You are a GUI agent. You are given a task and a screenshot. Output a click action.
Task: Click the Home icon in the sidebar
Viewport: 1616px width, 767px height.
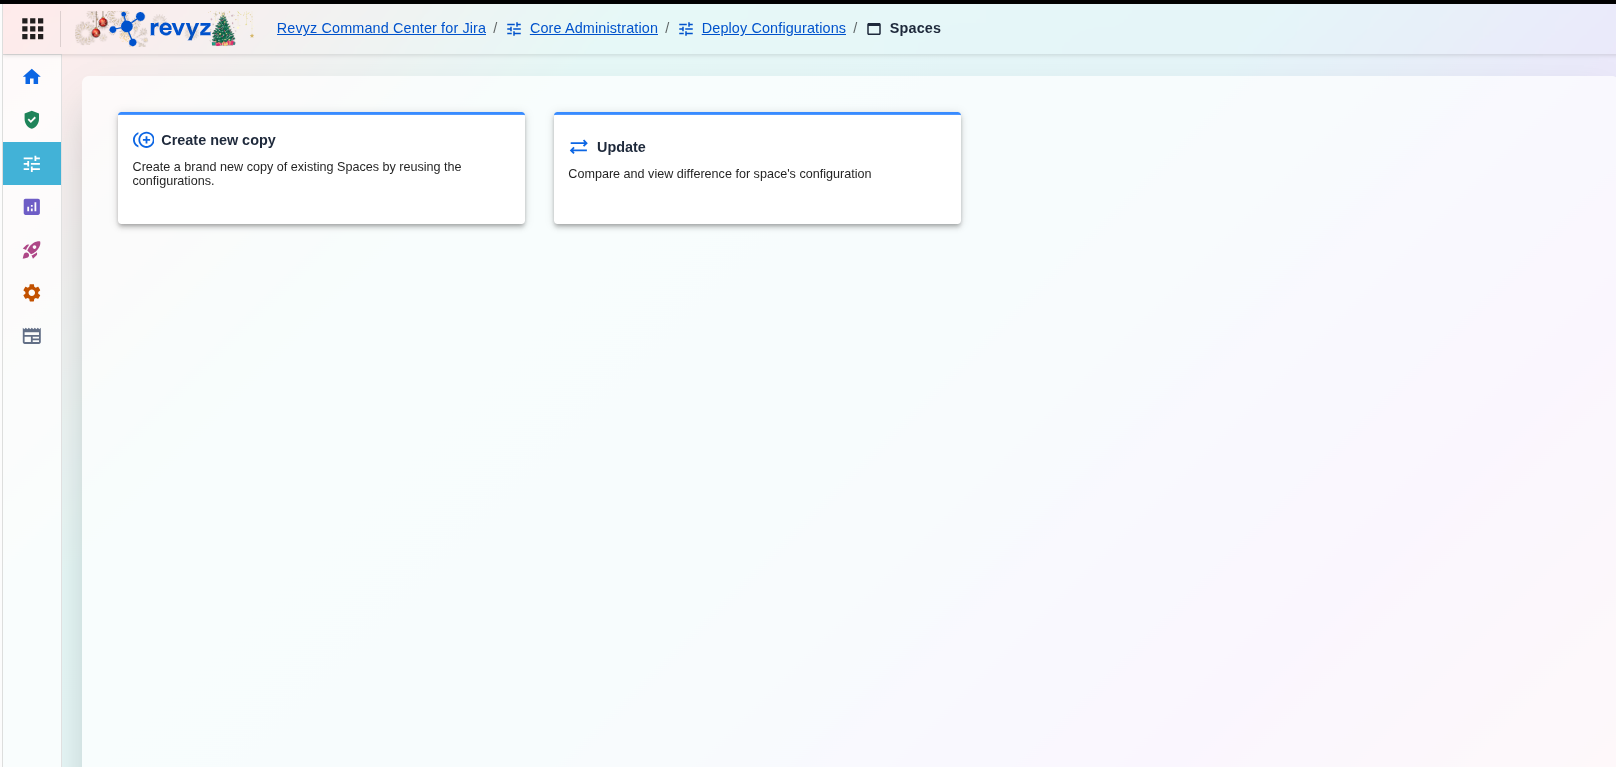click(32, 77)
